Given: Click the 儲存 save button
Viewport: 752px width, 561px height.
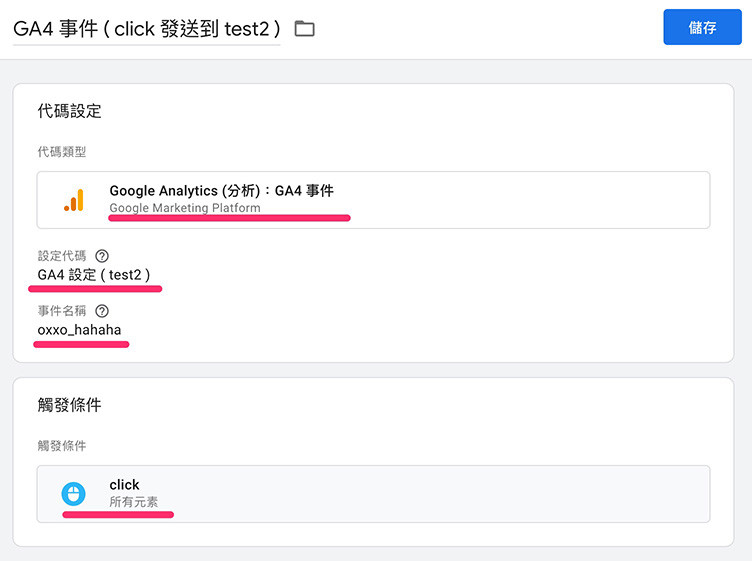Looking at the screenshot, I should click(x=702, y=27).
